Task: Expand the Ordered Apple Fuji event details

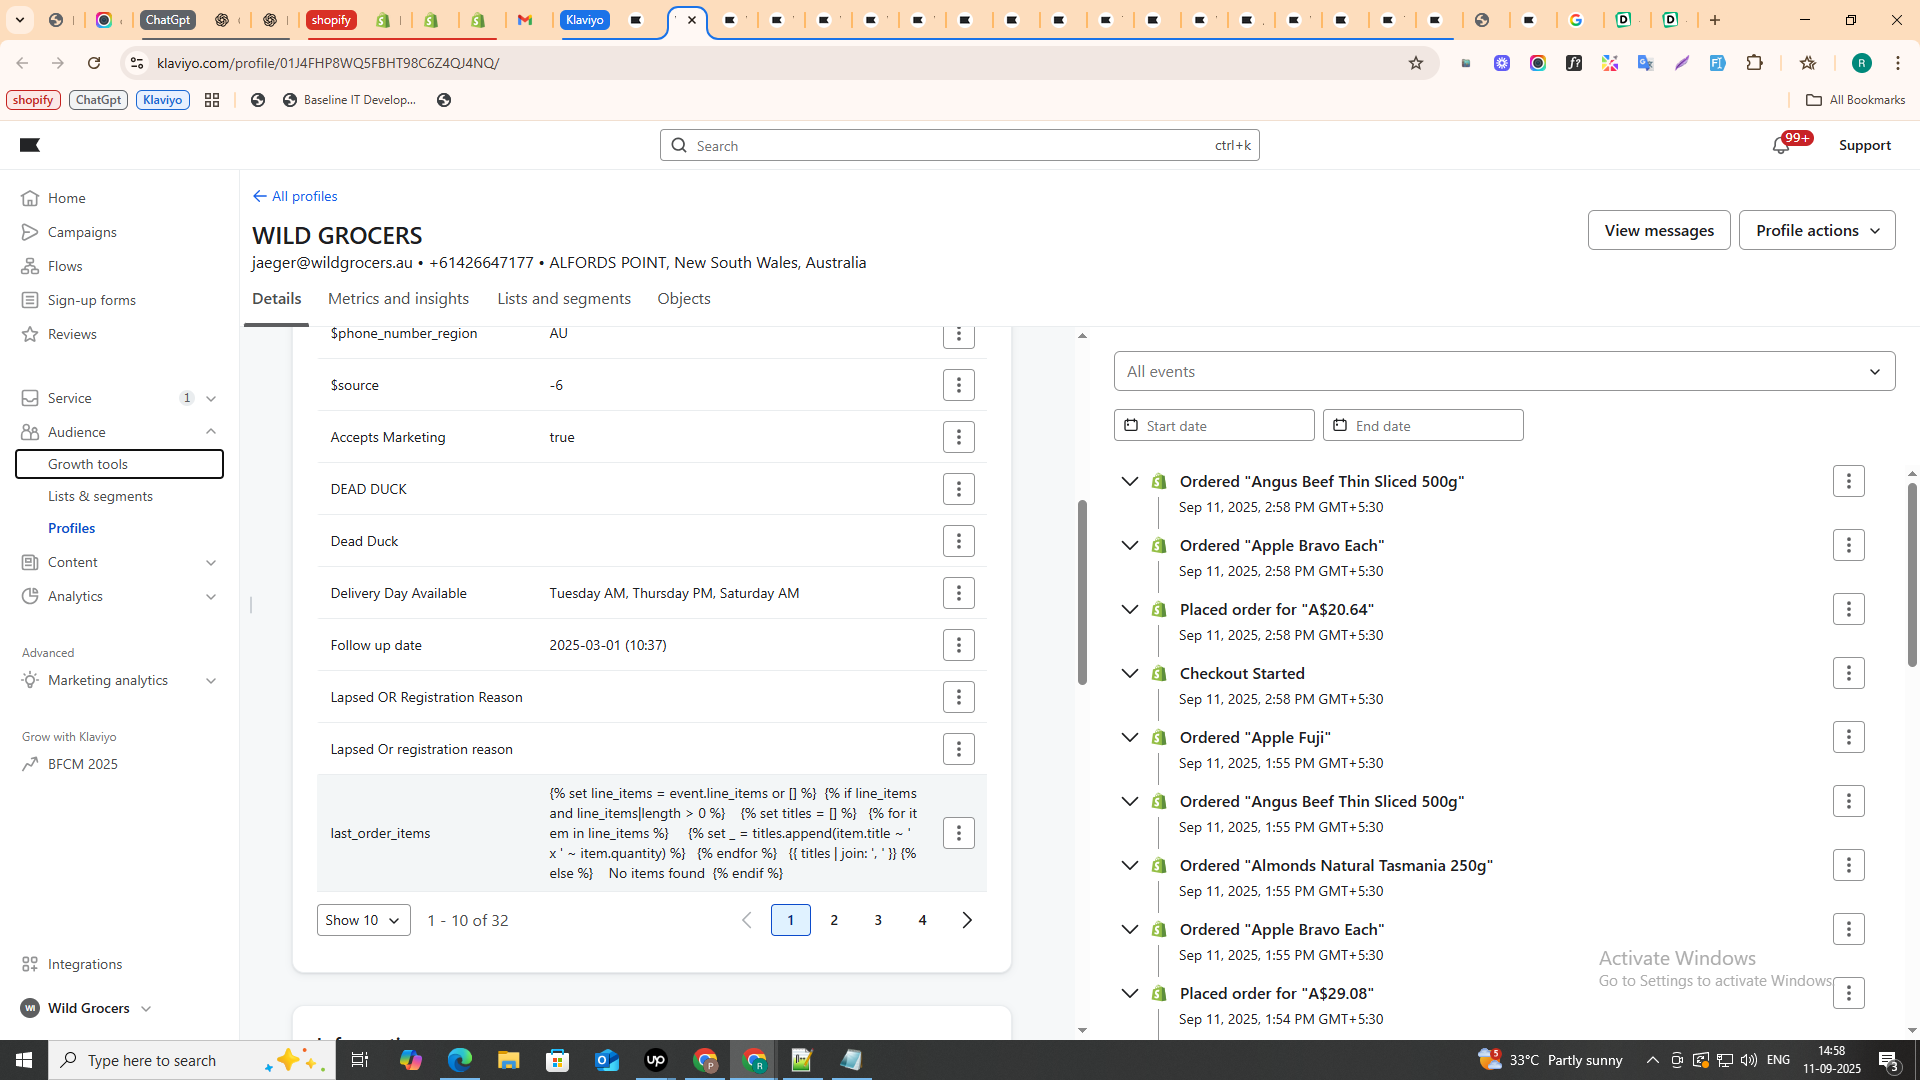Action: click(x=1130, y=737)
